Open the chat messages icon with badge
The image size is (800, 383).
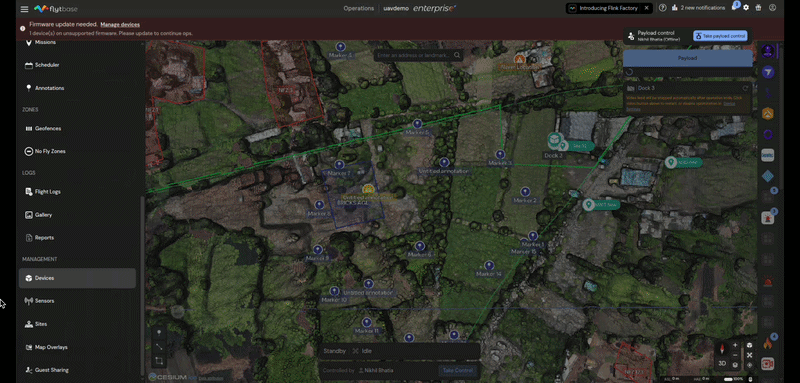click(735, 7)
